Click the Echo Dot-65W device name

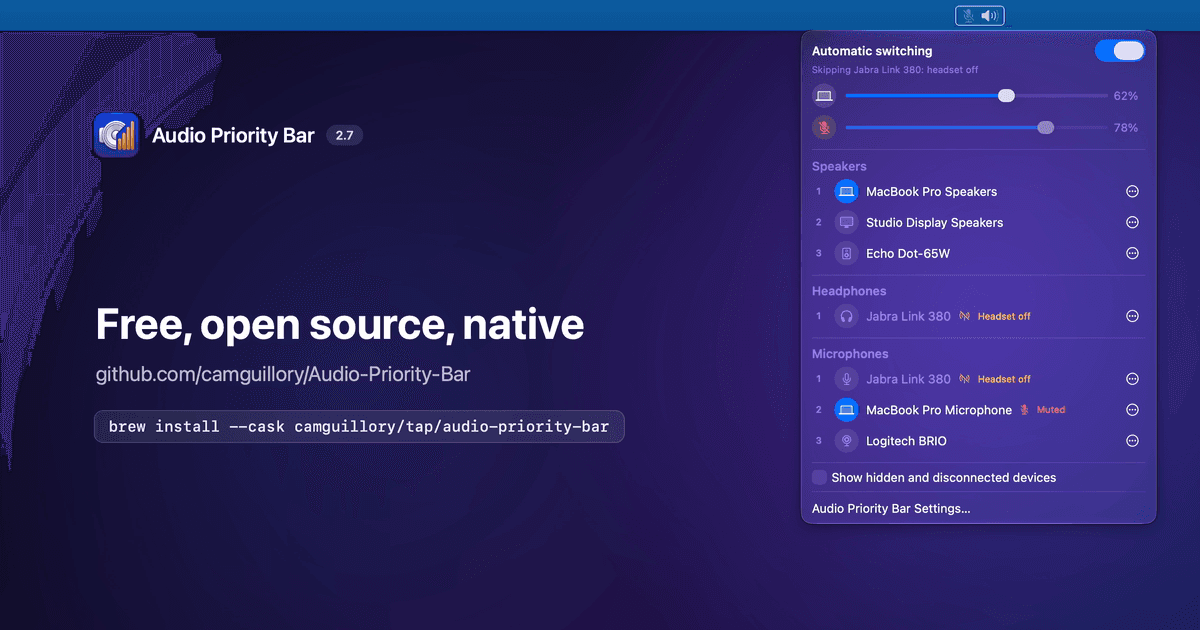pyautogui.click(x=908, y=254)
